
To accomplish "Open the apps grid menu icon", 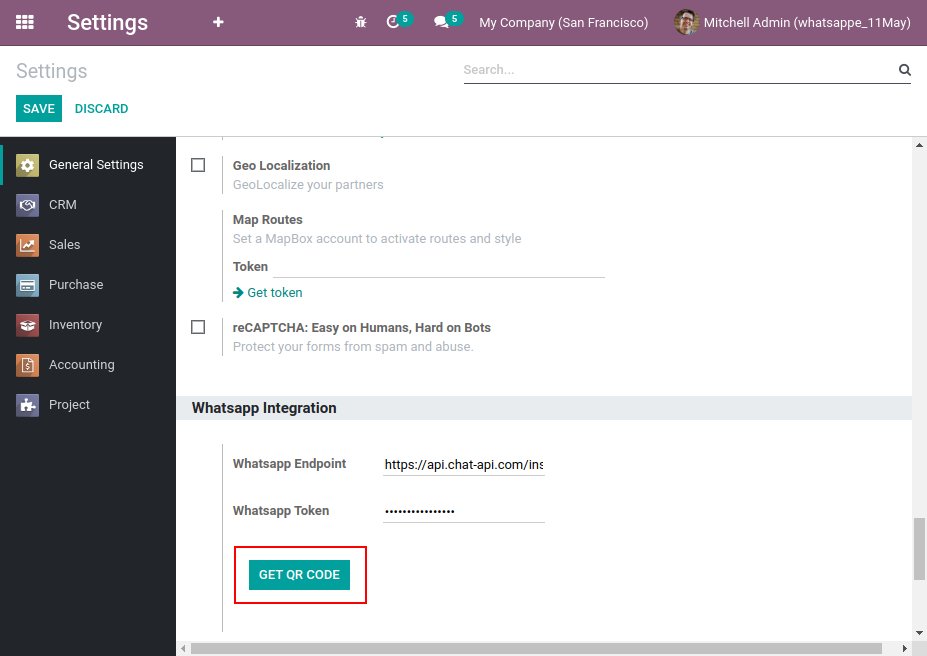I will point(24,22).
